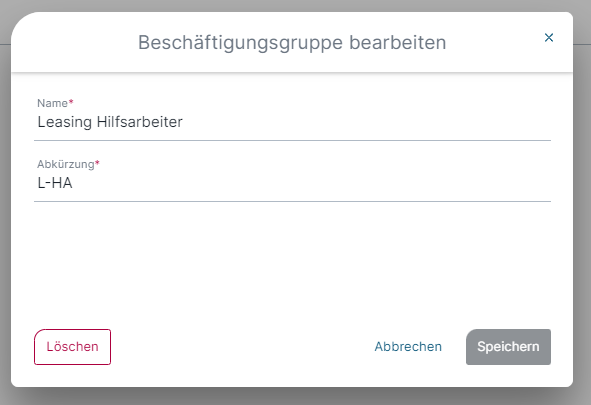
Task: Click empty dialog body below Abkürzung field
Action: click(292, 264)
